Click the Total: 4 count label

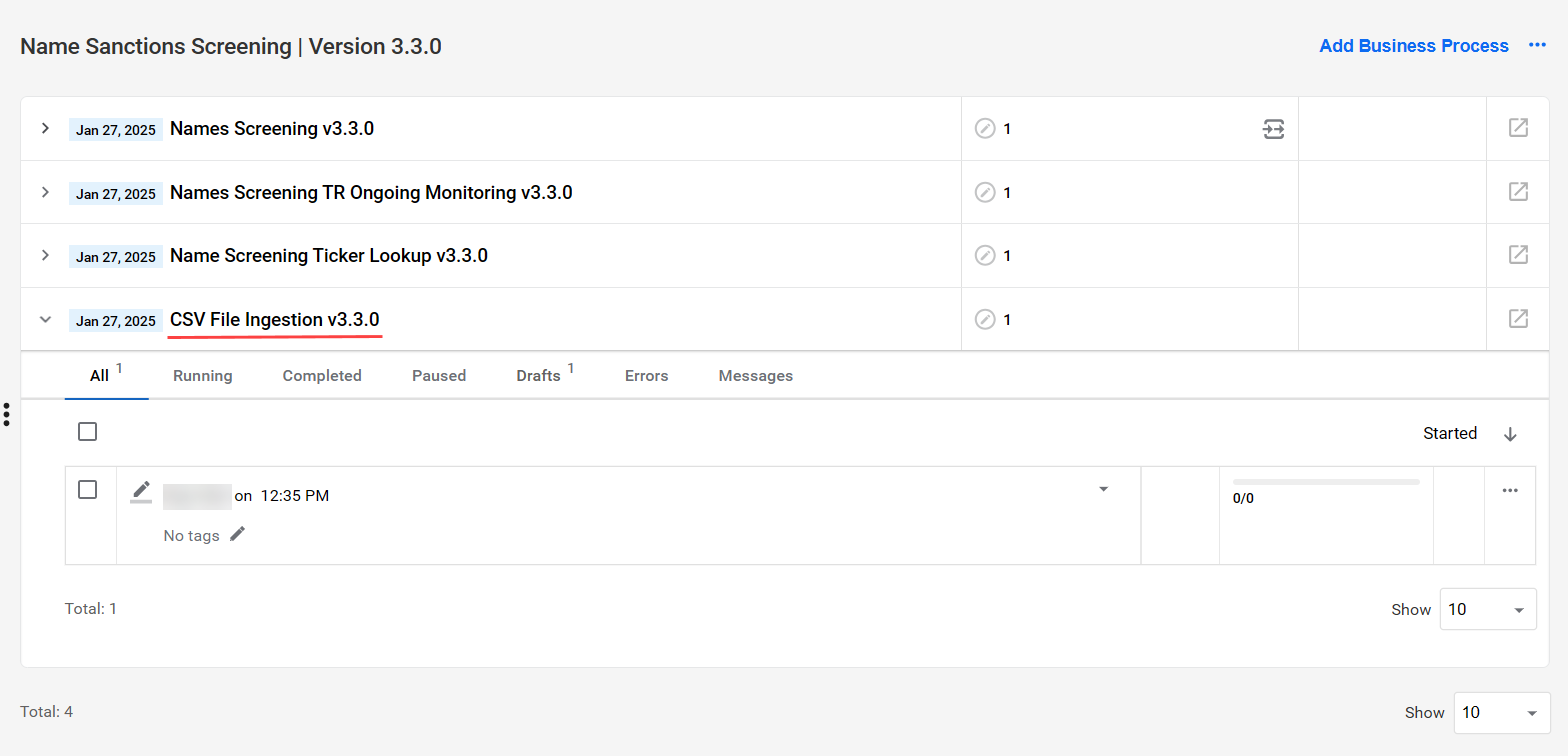click(47, 712)
